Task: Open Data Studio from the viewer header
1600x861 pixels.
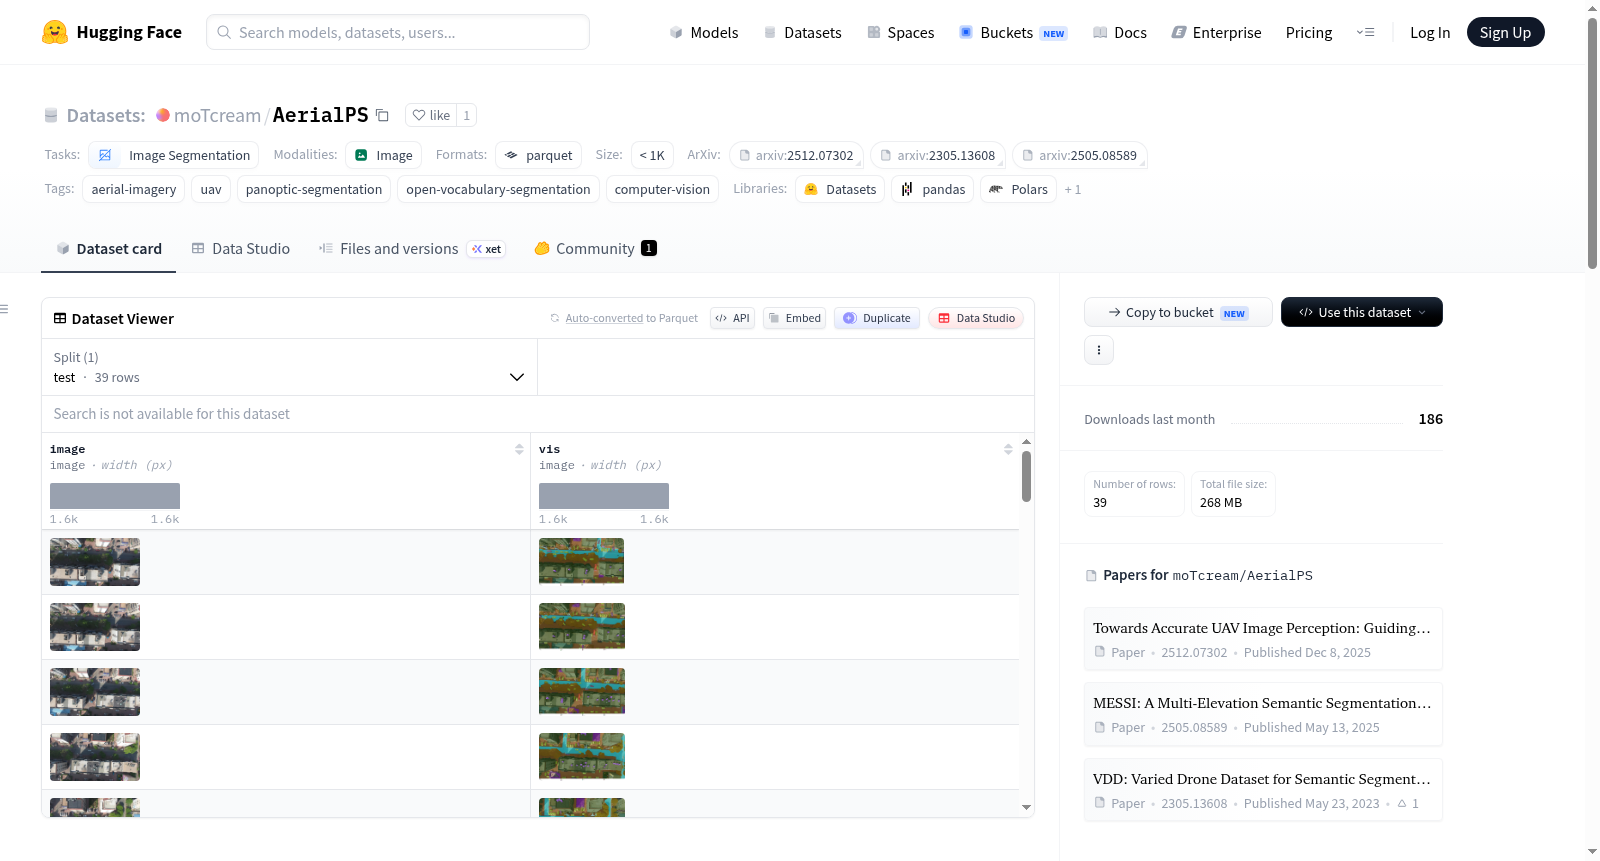Action: [x=976, y=318]
